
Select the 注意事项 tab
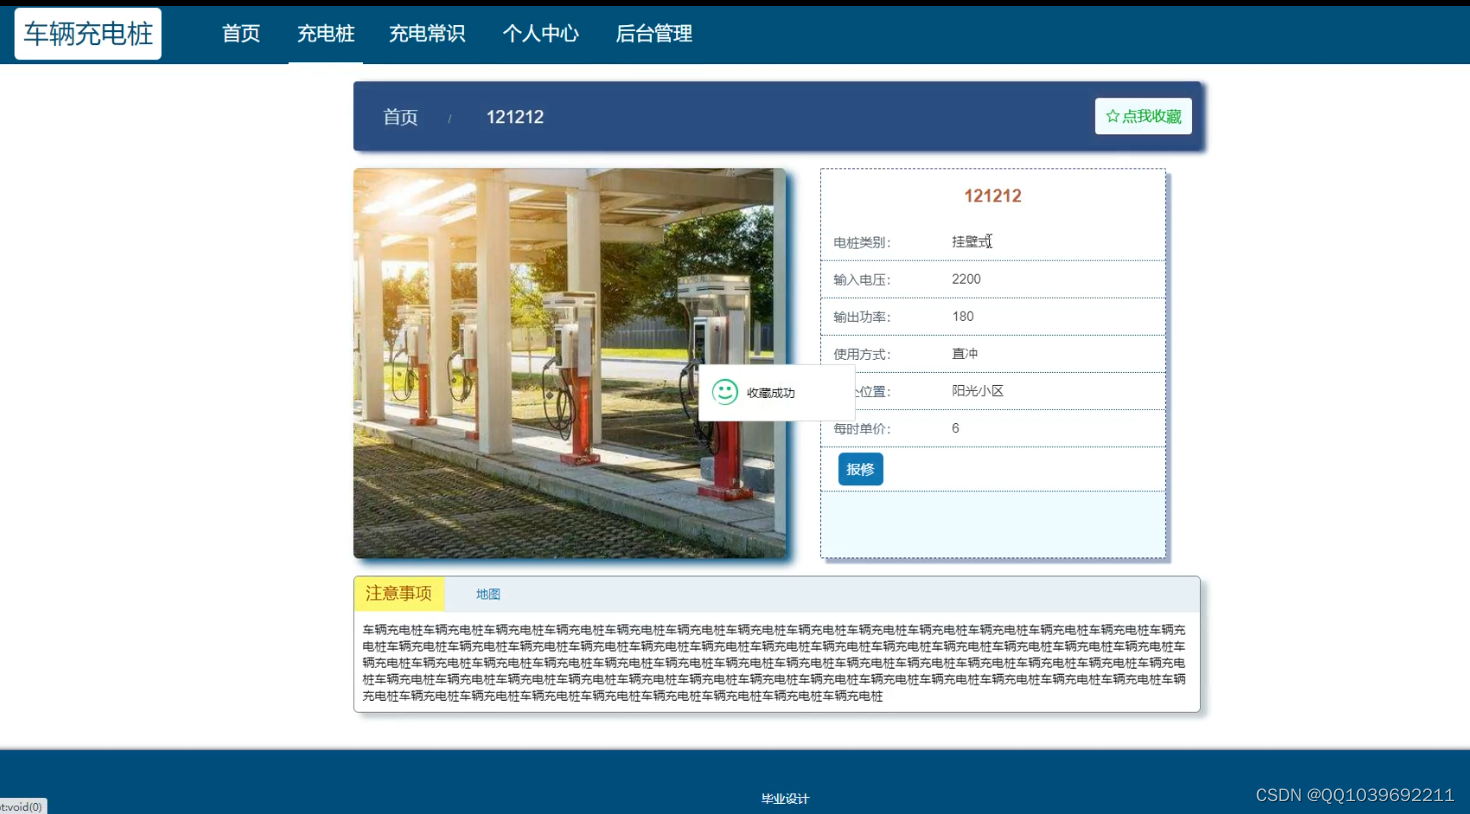(399, 594)
